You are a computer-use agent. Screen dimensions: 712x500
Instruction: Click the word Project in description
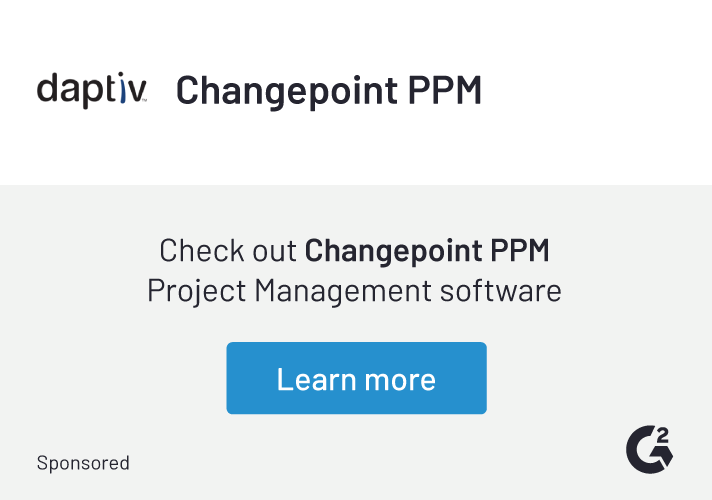point(197,292)
